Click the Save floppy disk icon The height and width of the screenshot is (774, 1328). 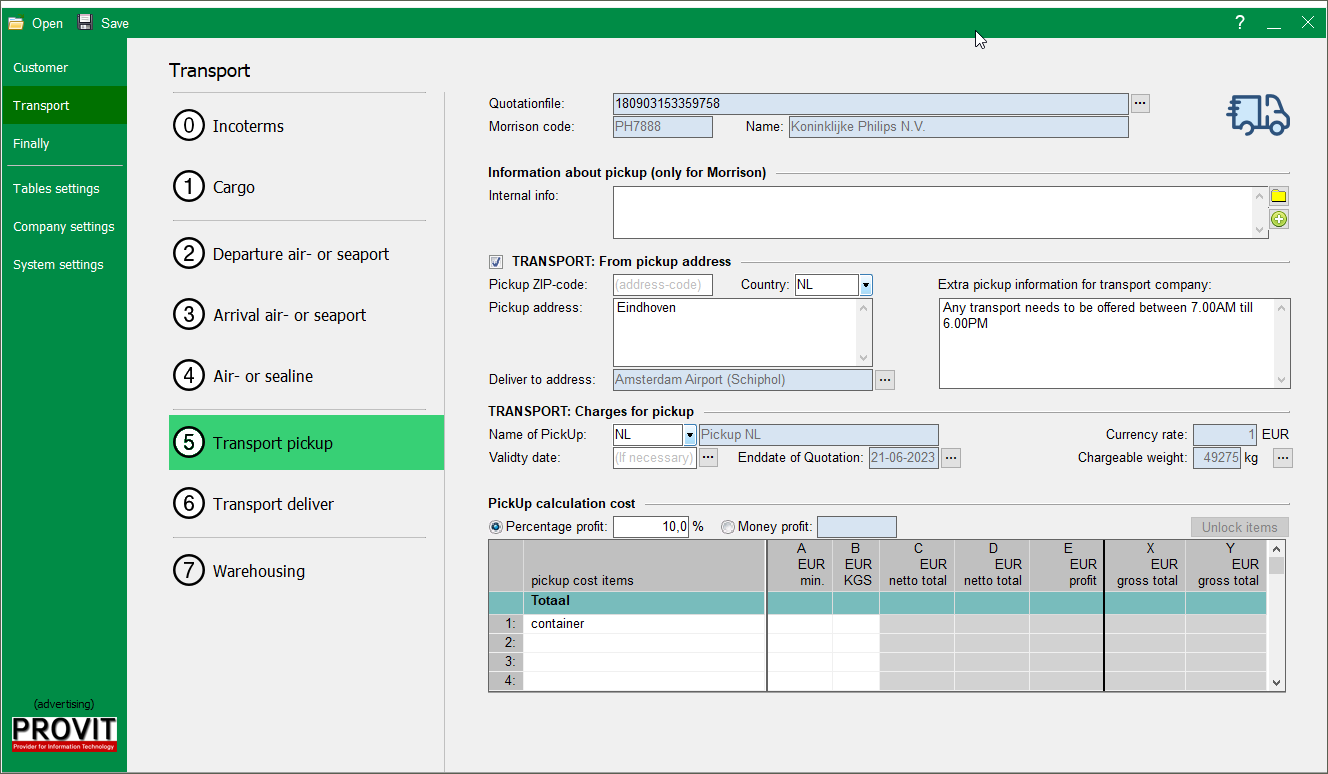coord(85,23)
